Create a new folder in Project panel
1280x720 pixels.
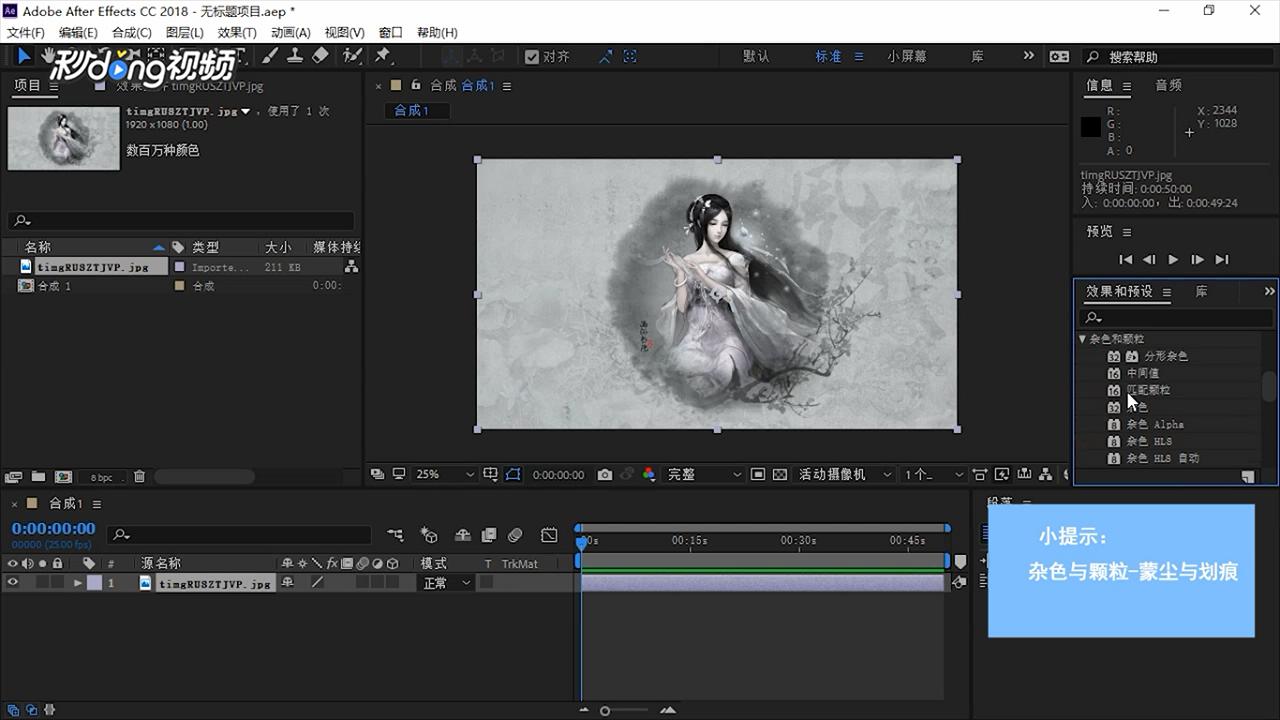[38, 477]
